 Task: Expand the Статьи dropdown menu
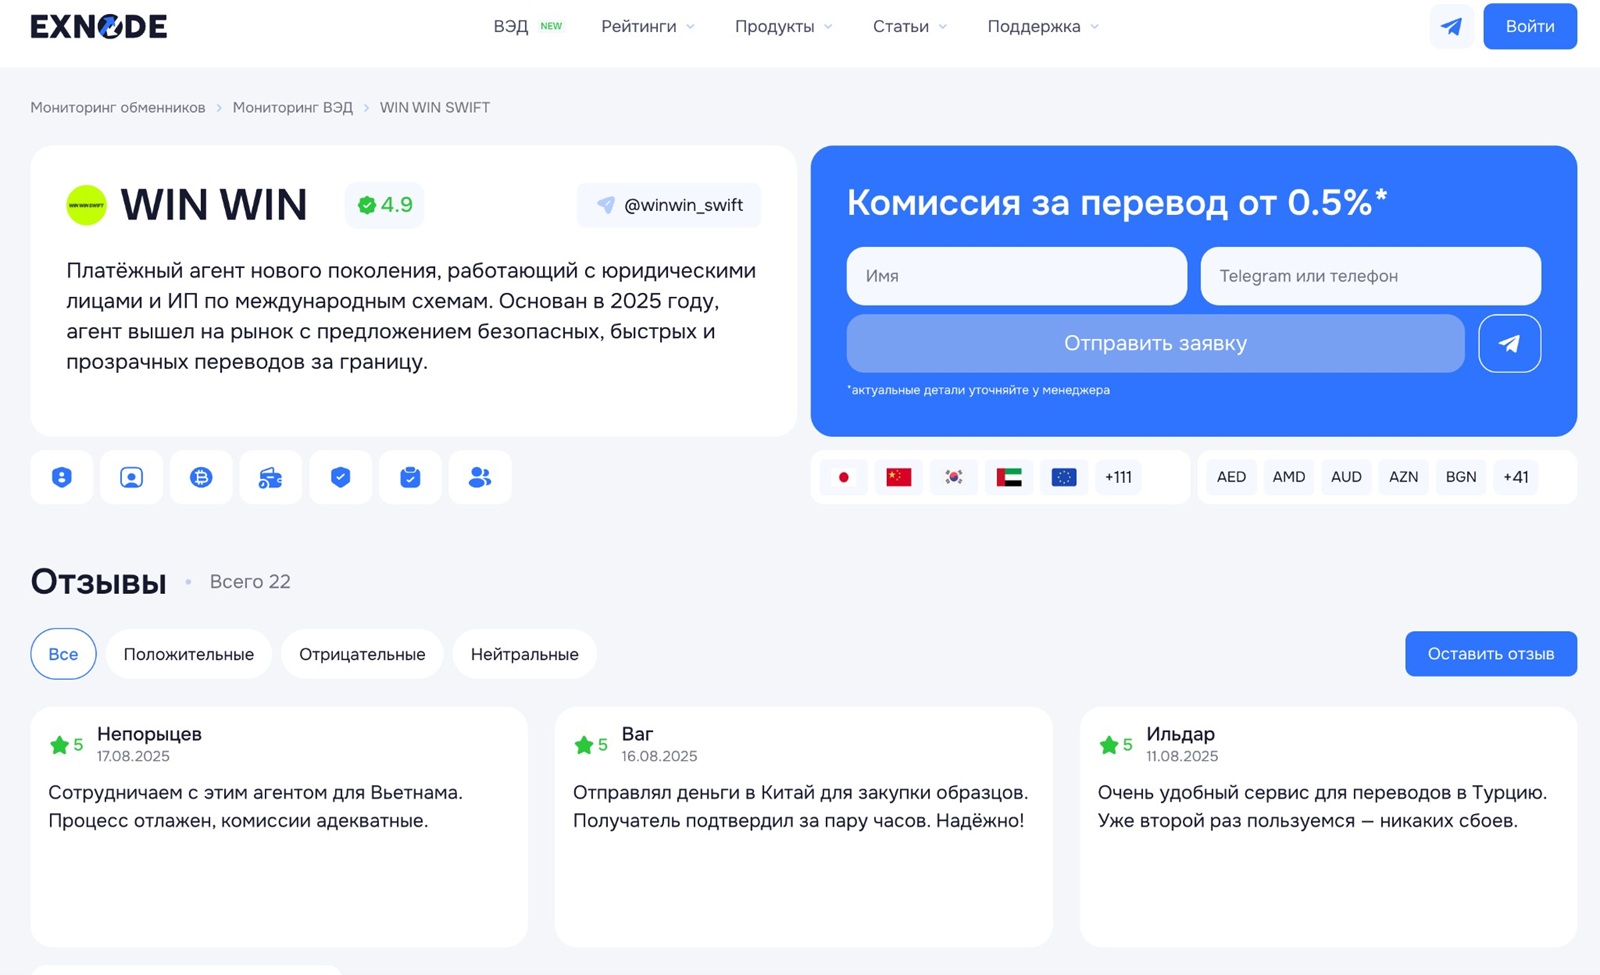coord(909,26)
